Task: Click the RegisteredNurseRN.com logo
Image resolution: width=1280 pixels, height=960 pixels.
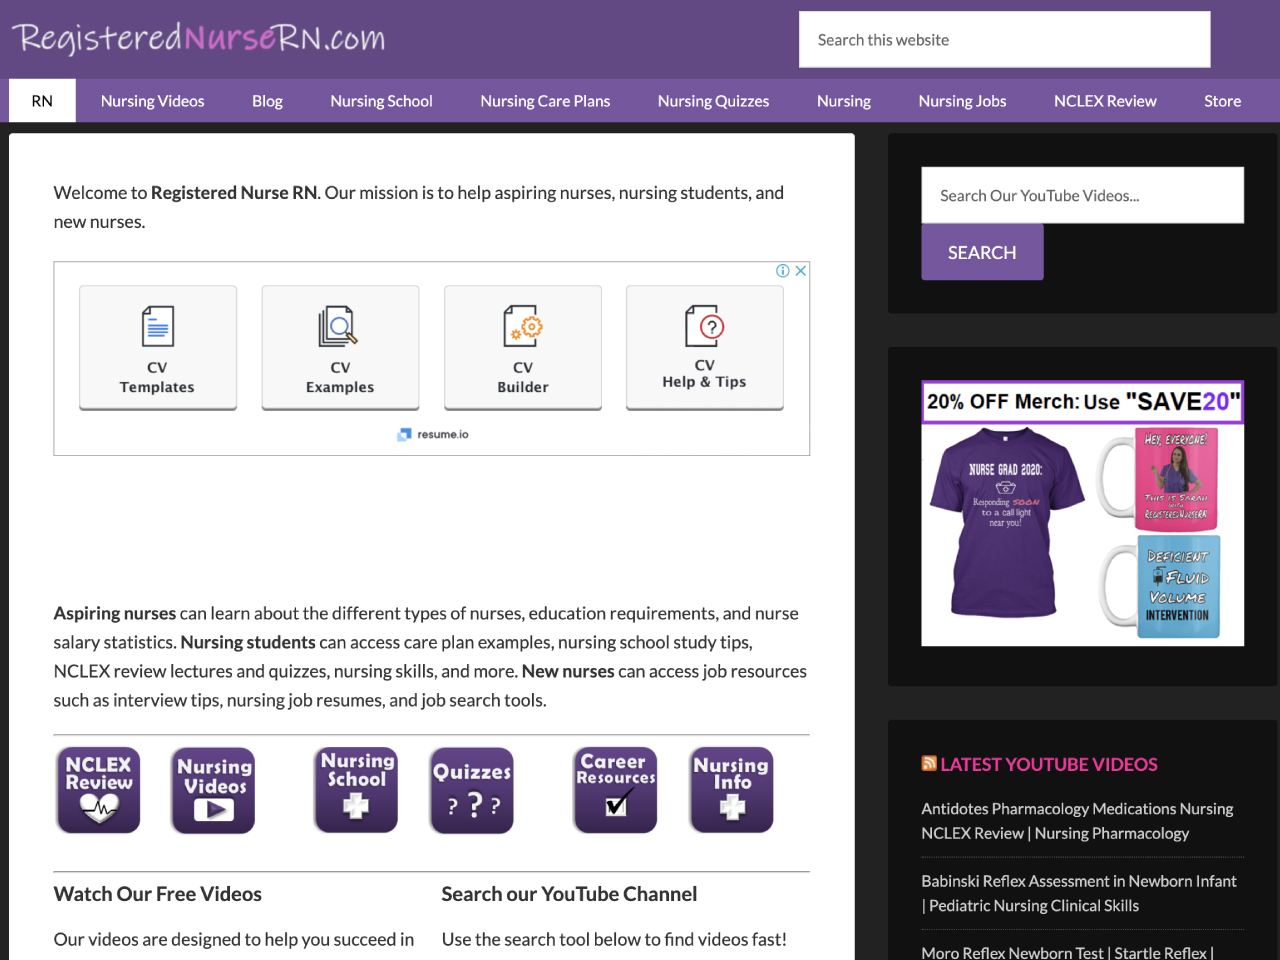Action: pyautogui.click(x=198, y=38)
